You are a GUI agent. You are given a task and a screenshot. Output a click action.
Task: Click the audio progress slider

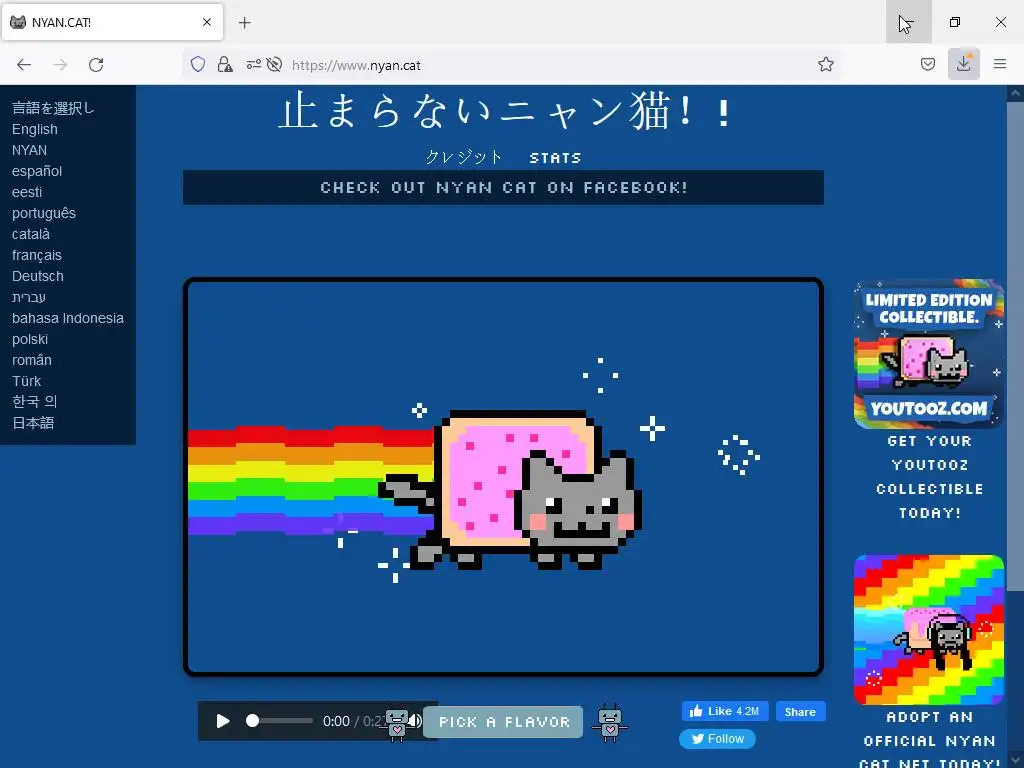click(280, 721)
